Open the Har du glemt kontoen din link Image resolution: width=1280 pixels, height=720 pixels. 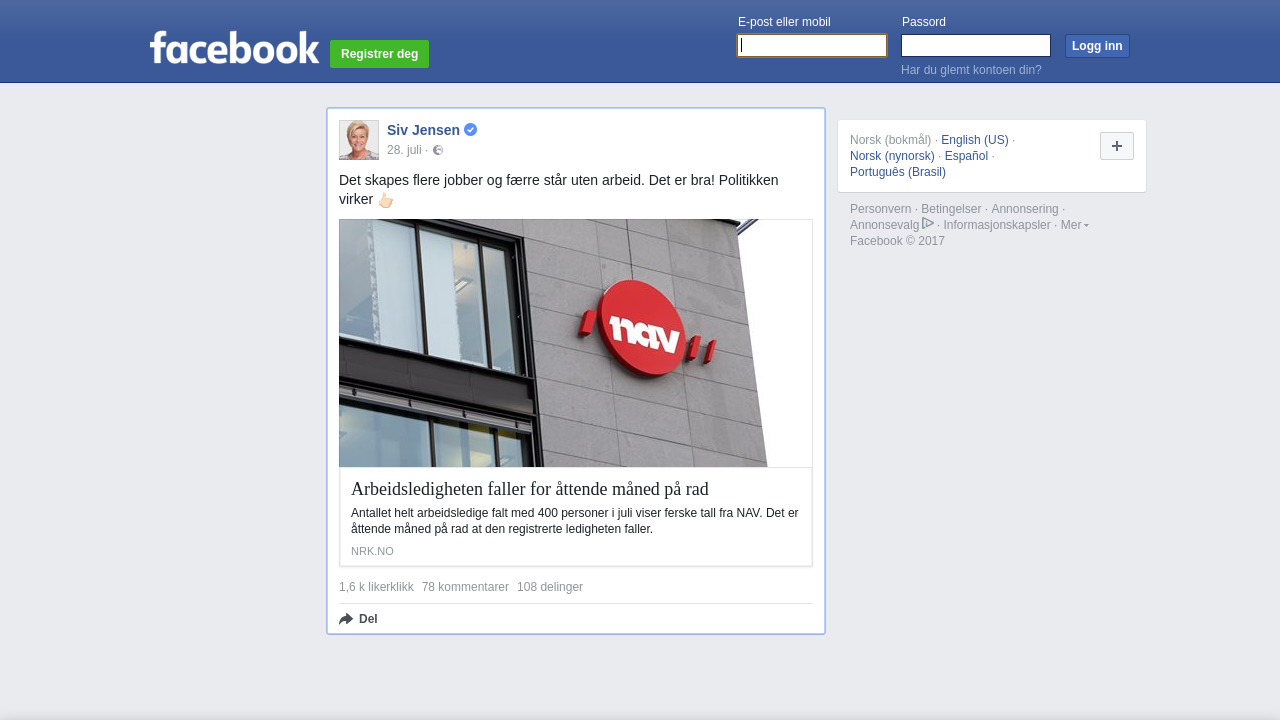coord(971,70)
